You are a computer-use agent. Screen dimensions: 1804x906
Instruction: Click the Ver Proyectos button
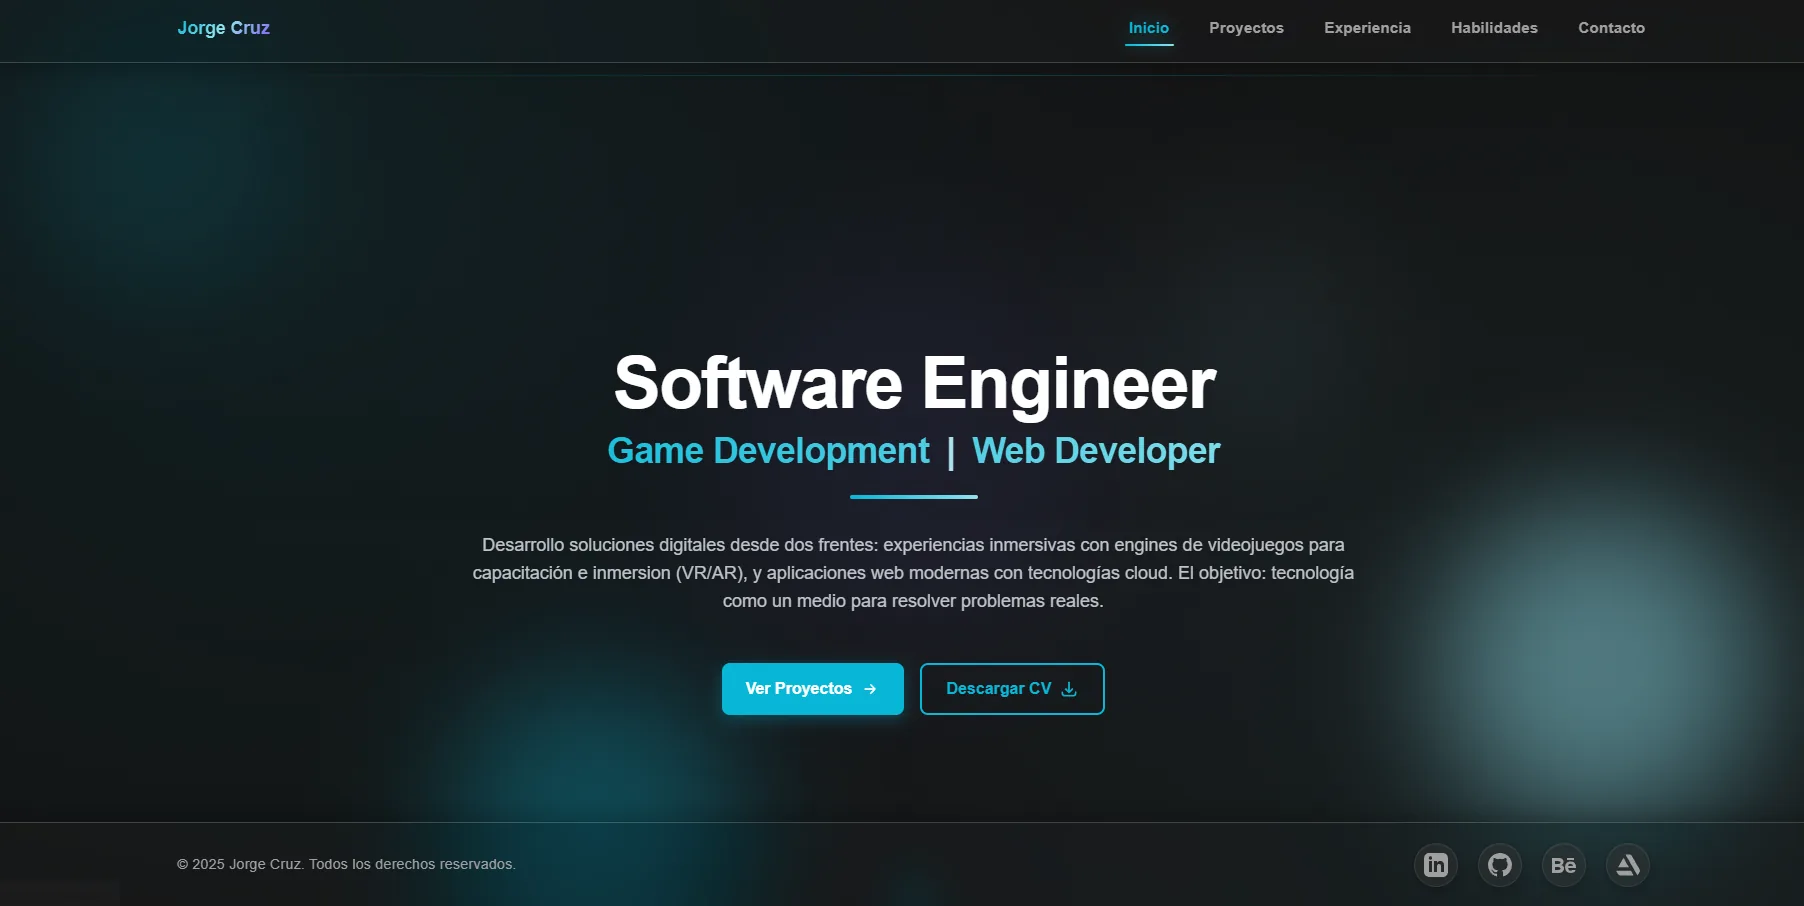click(813, 689)
